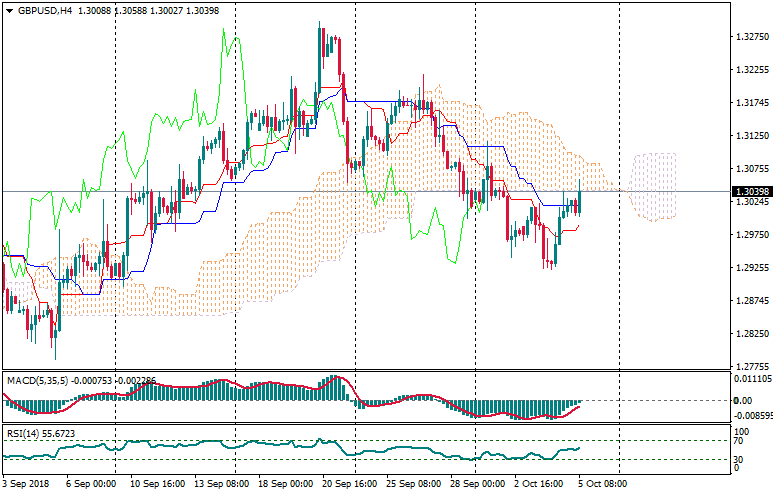
Task: Click the RSI 30 level label
Action: pyautogui.click(x=738, y=459)
